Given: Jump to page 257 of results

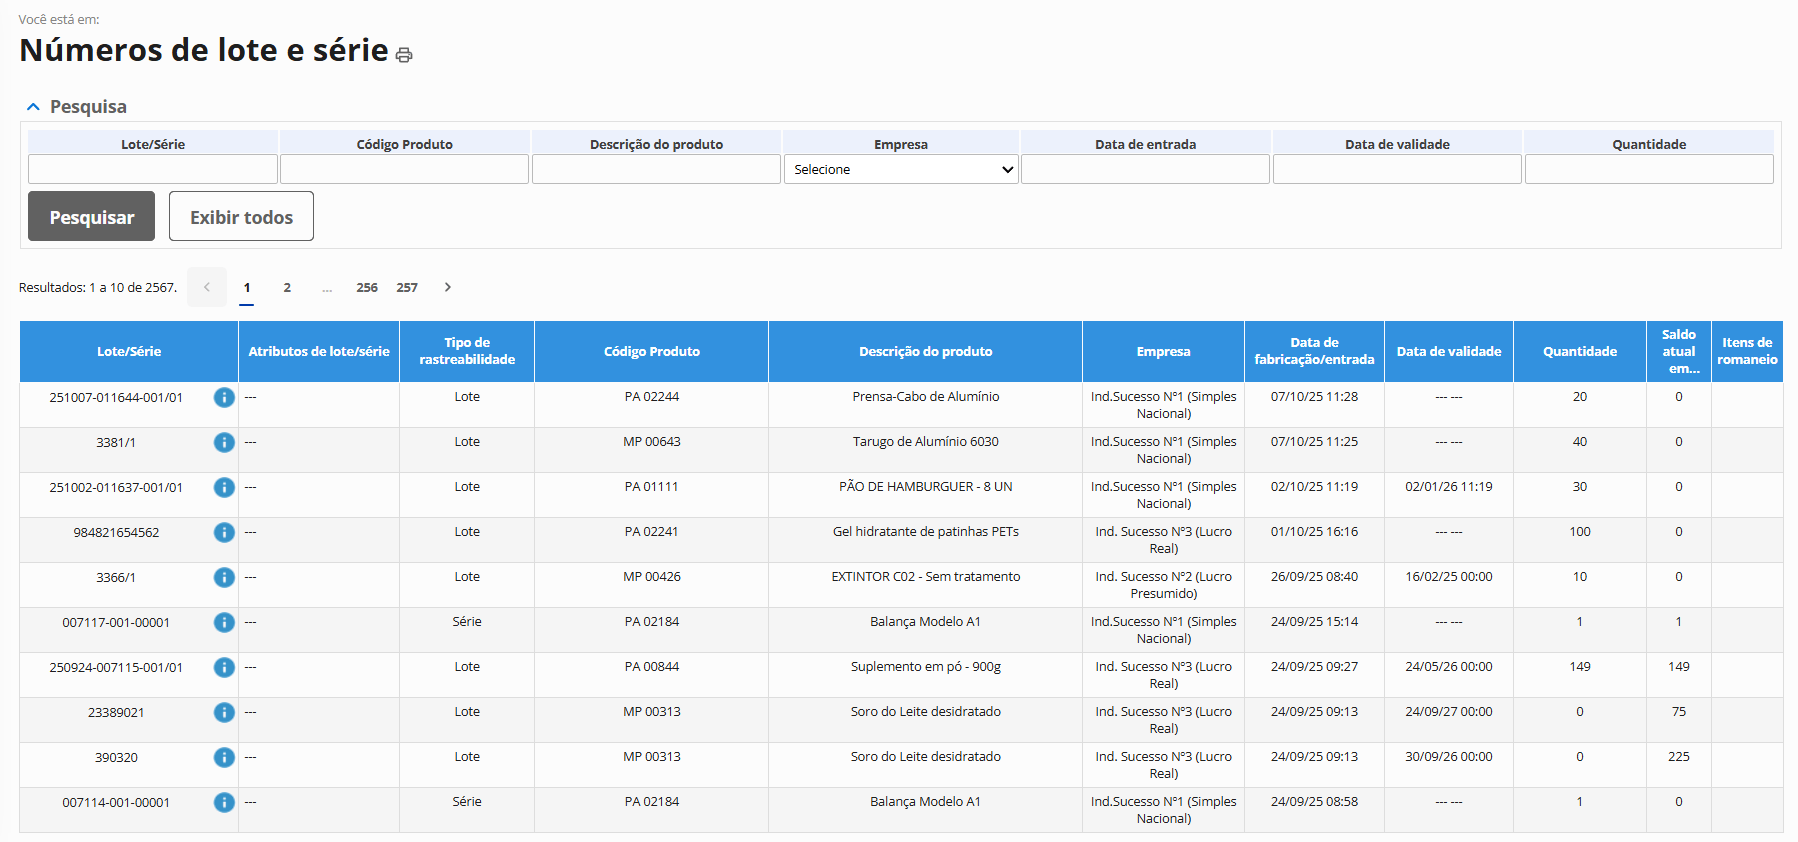Looking at the screenshot, I should tap(407, 287).
